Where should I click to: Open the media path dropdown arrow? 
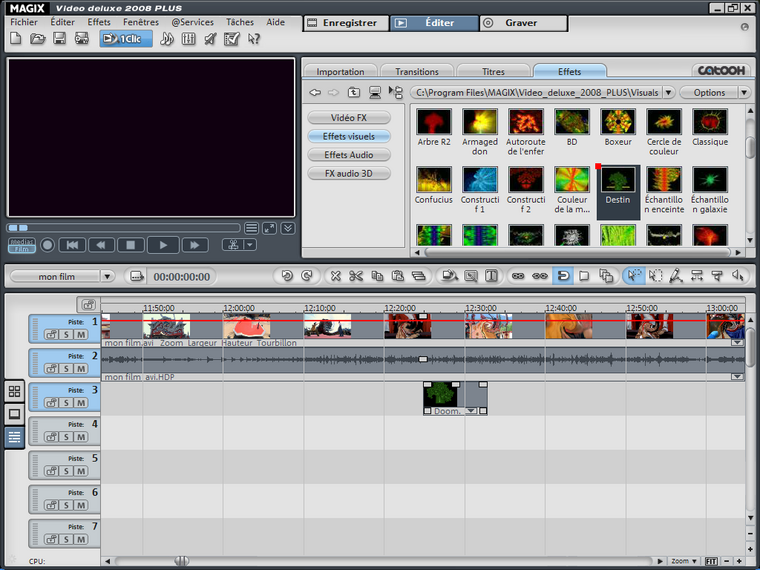tap(668, 92)
